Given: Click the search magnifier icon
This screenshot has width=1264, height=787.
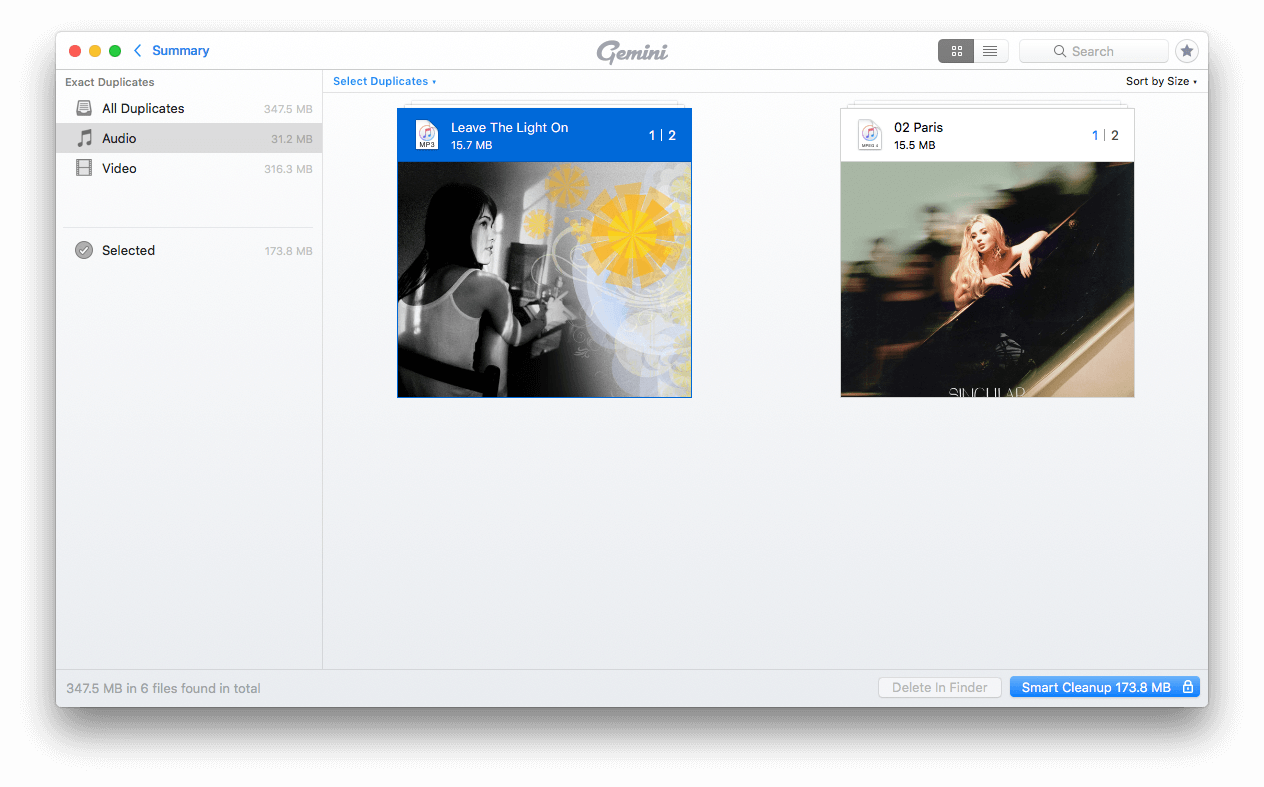Looking at the screenshot, I should 1059,51.
